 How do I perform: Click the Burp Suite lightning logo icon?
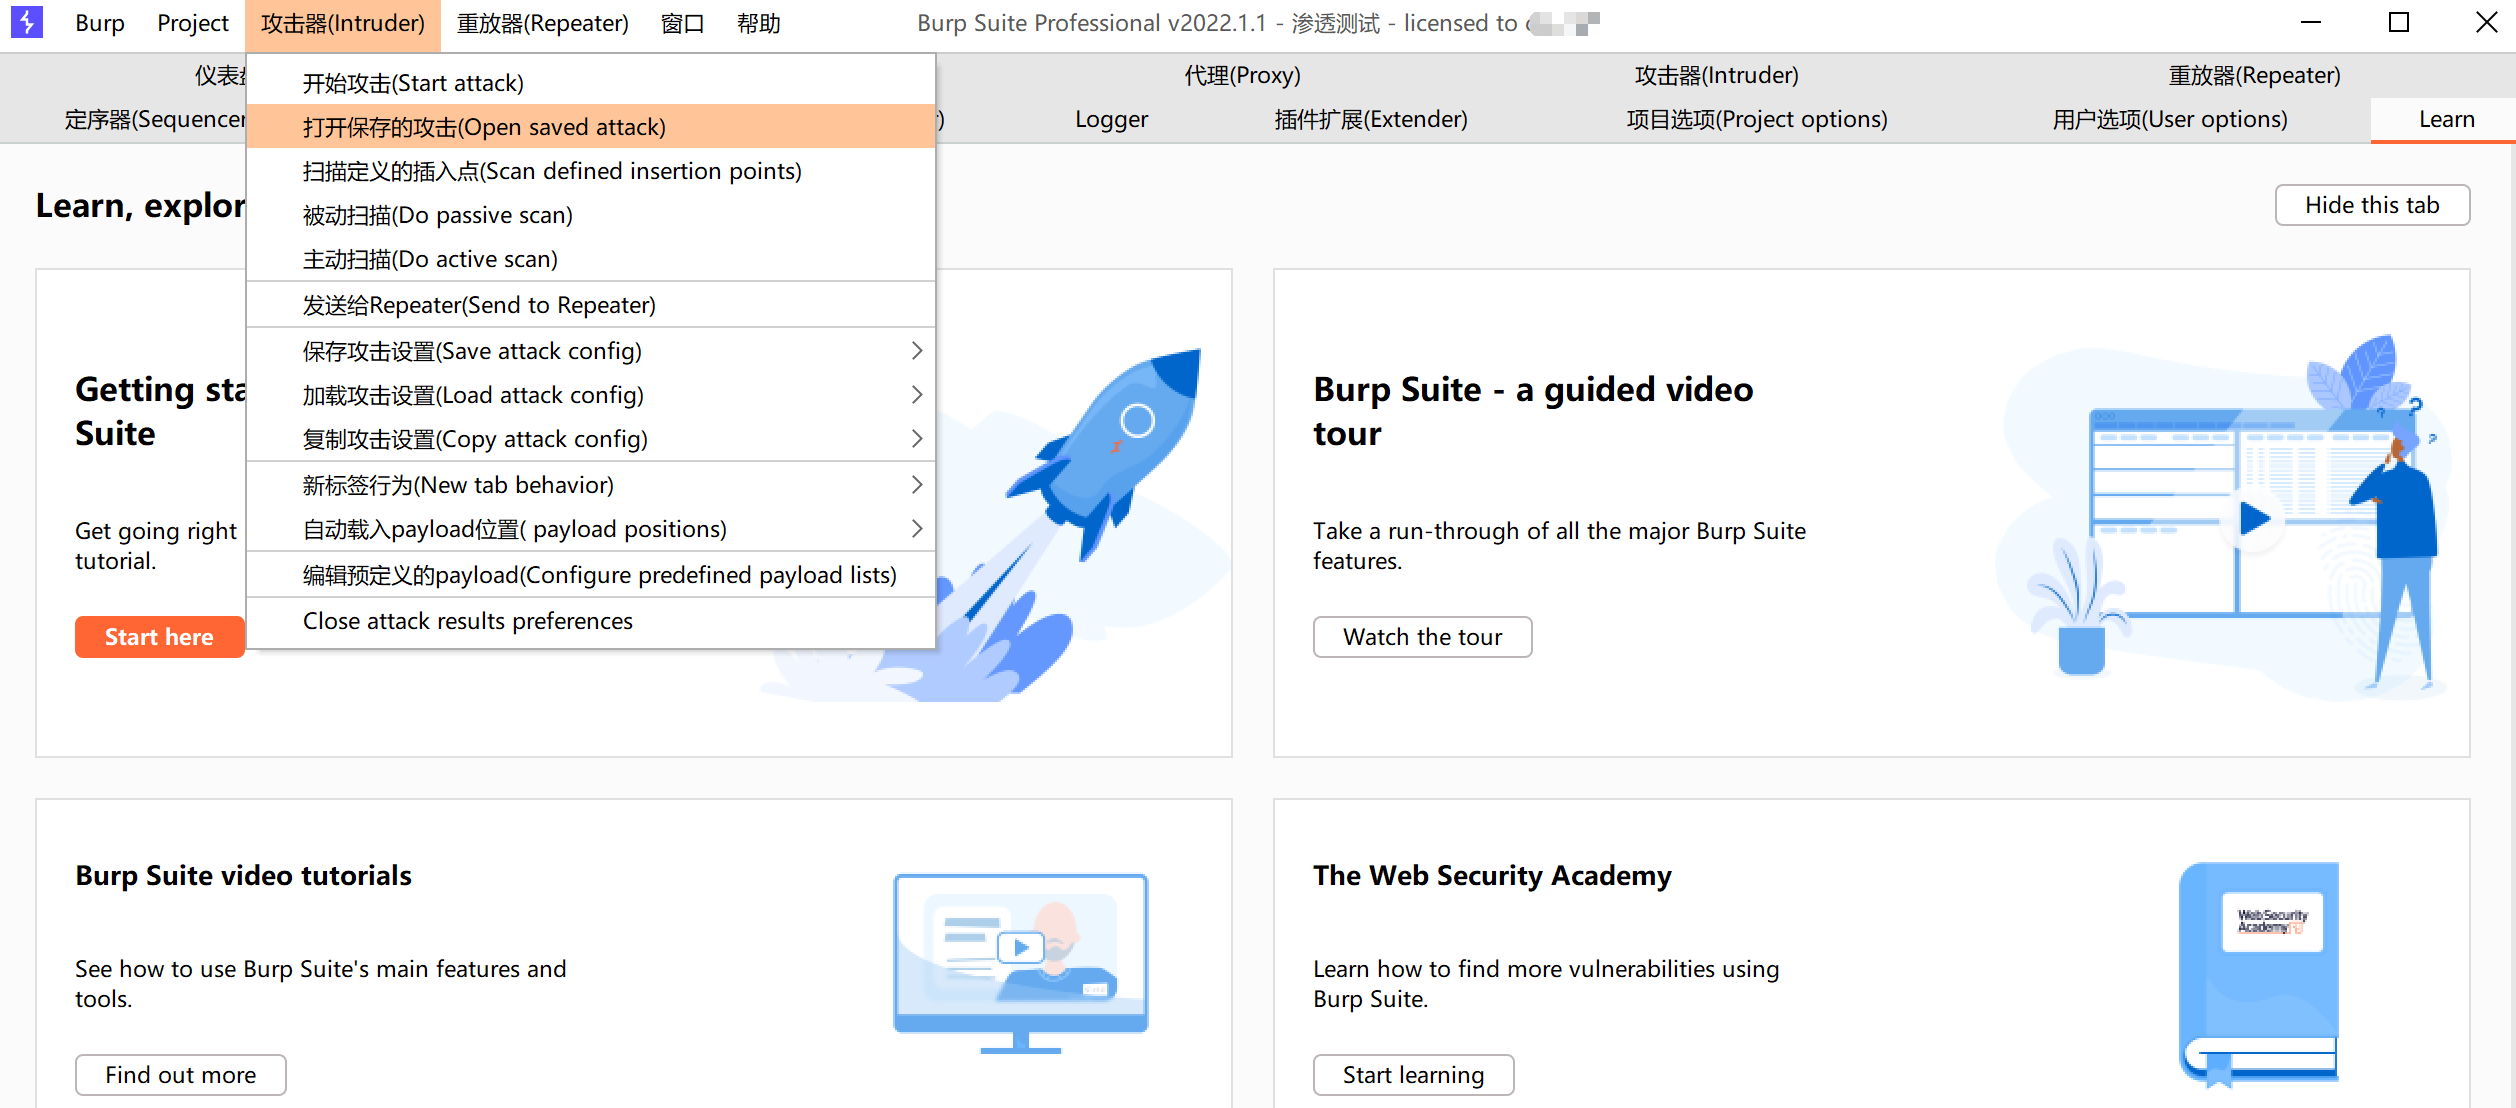(26, 22)
